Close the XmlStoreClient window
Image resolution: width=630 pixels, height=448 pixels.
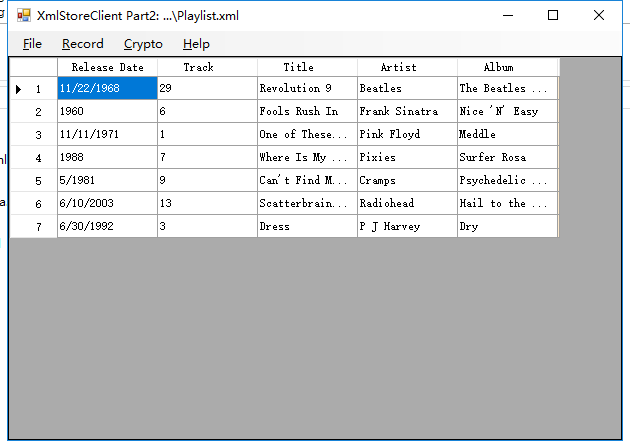coord(599,15)
